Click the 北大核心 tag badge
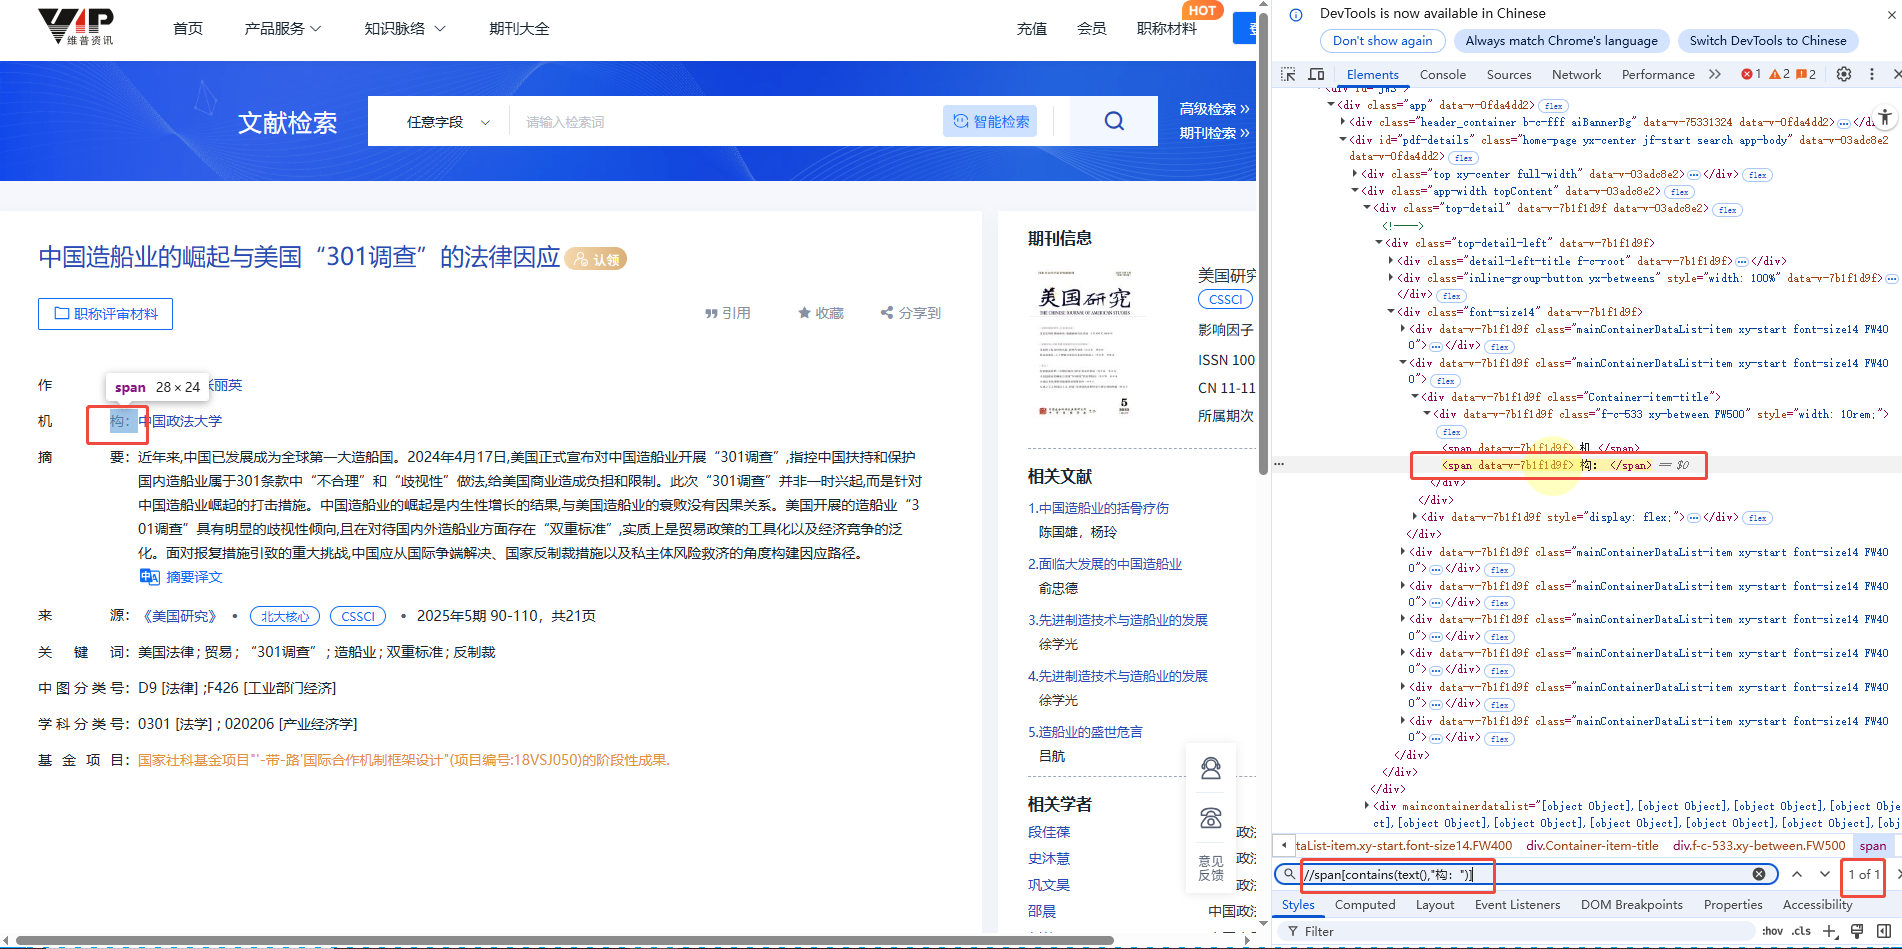 (285, 616)
